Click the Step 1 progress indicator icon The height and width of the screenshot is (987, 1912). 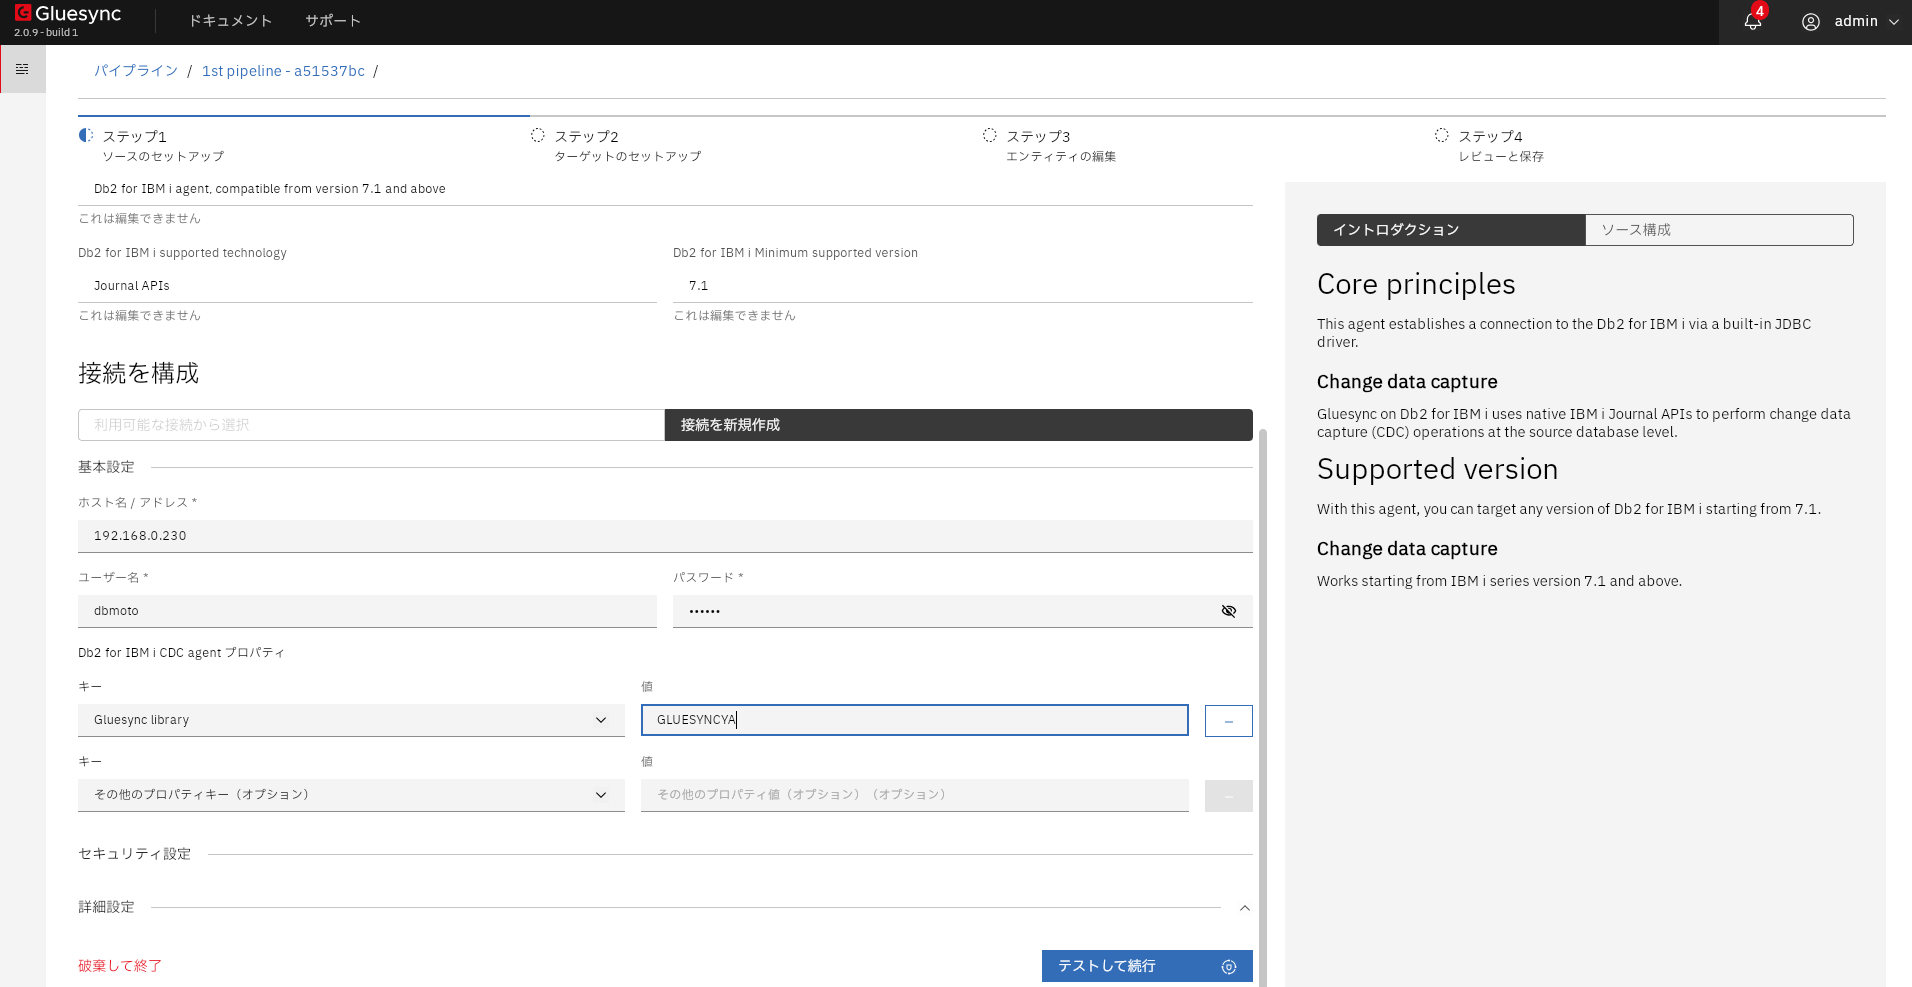coord(86,135)
